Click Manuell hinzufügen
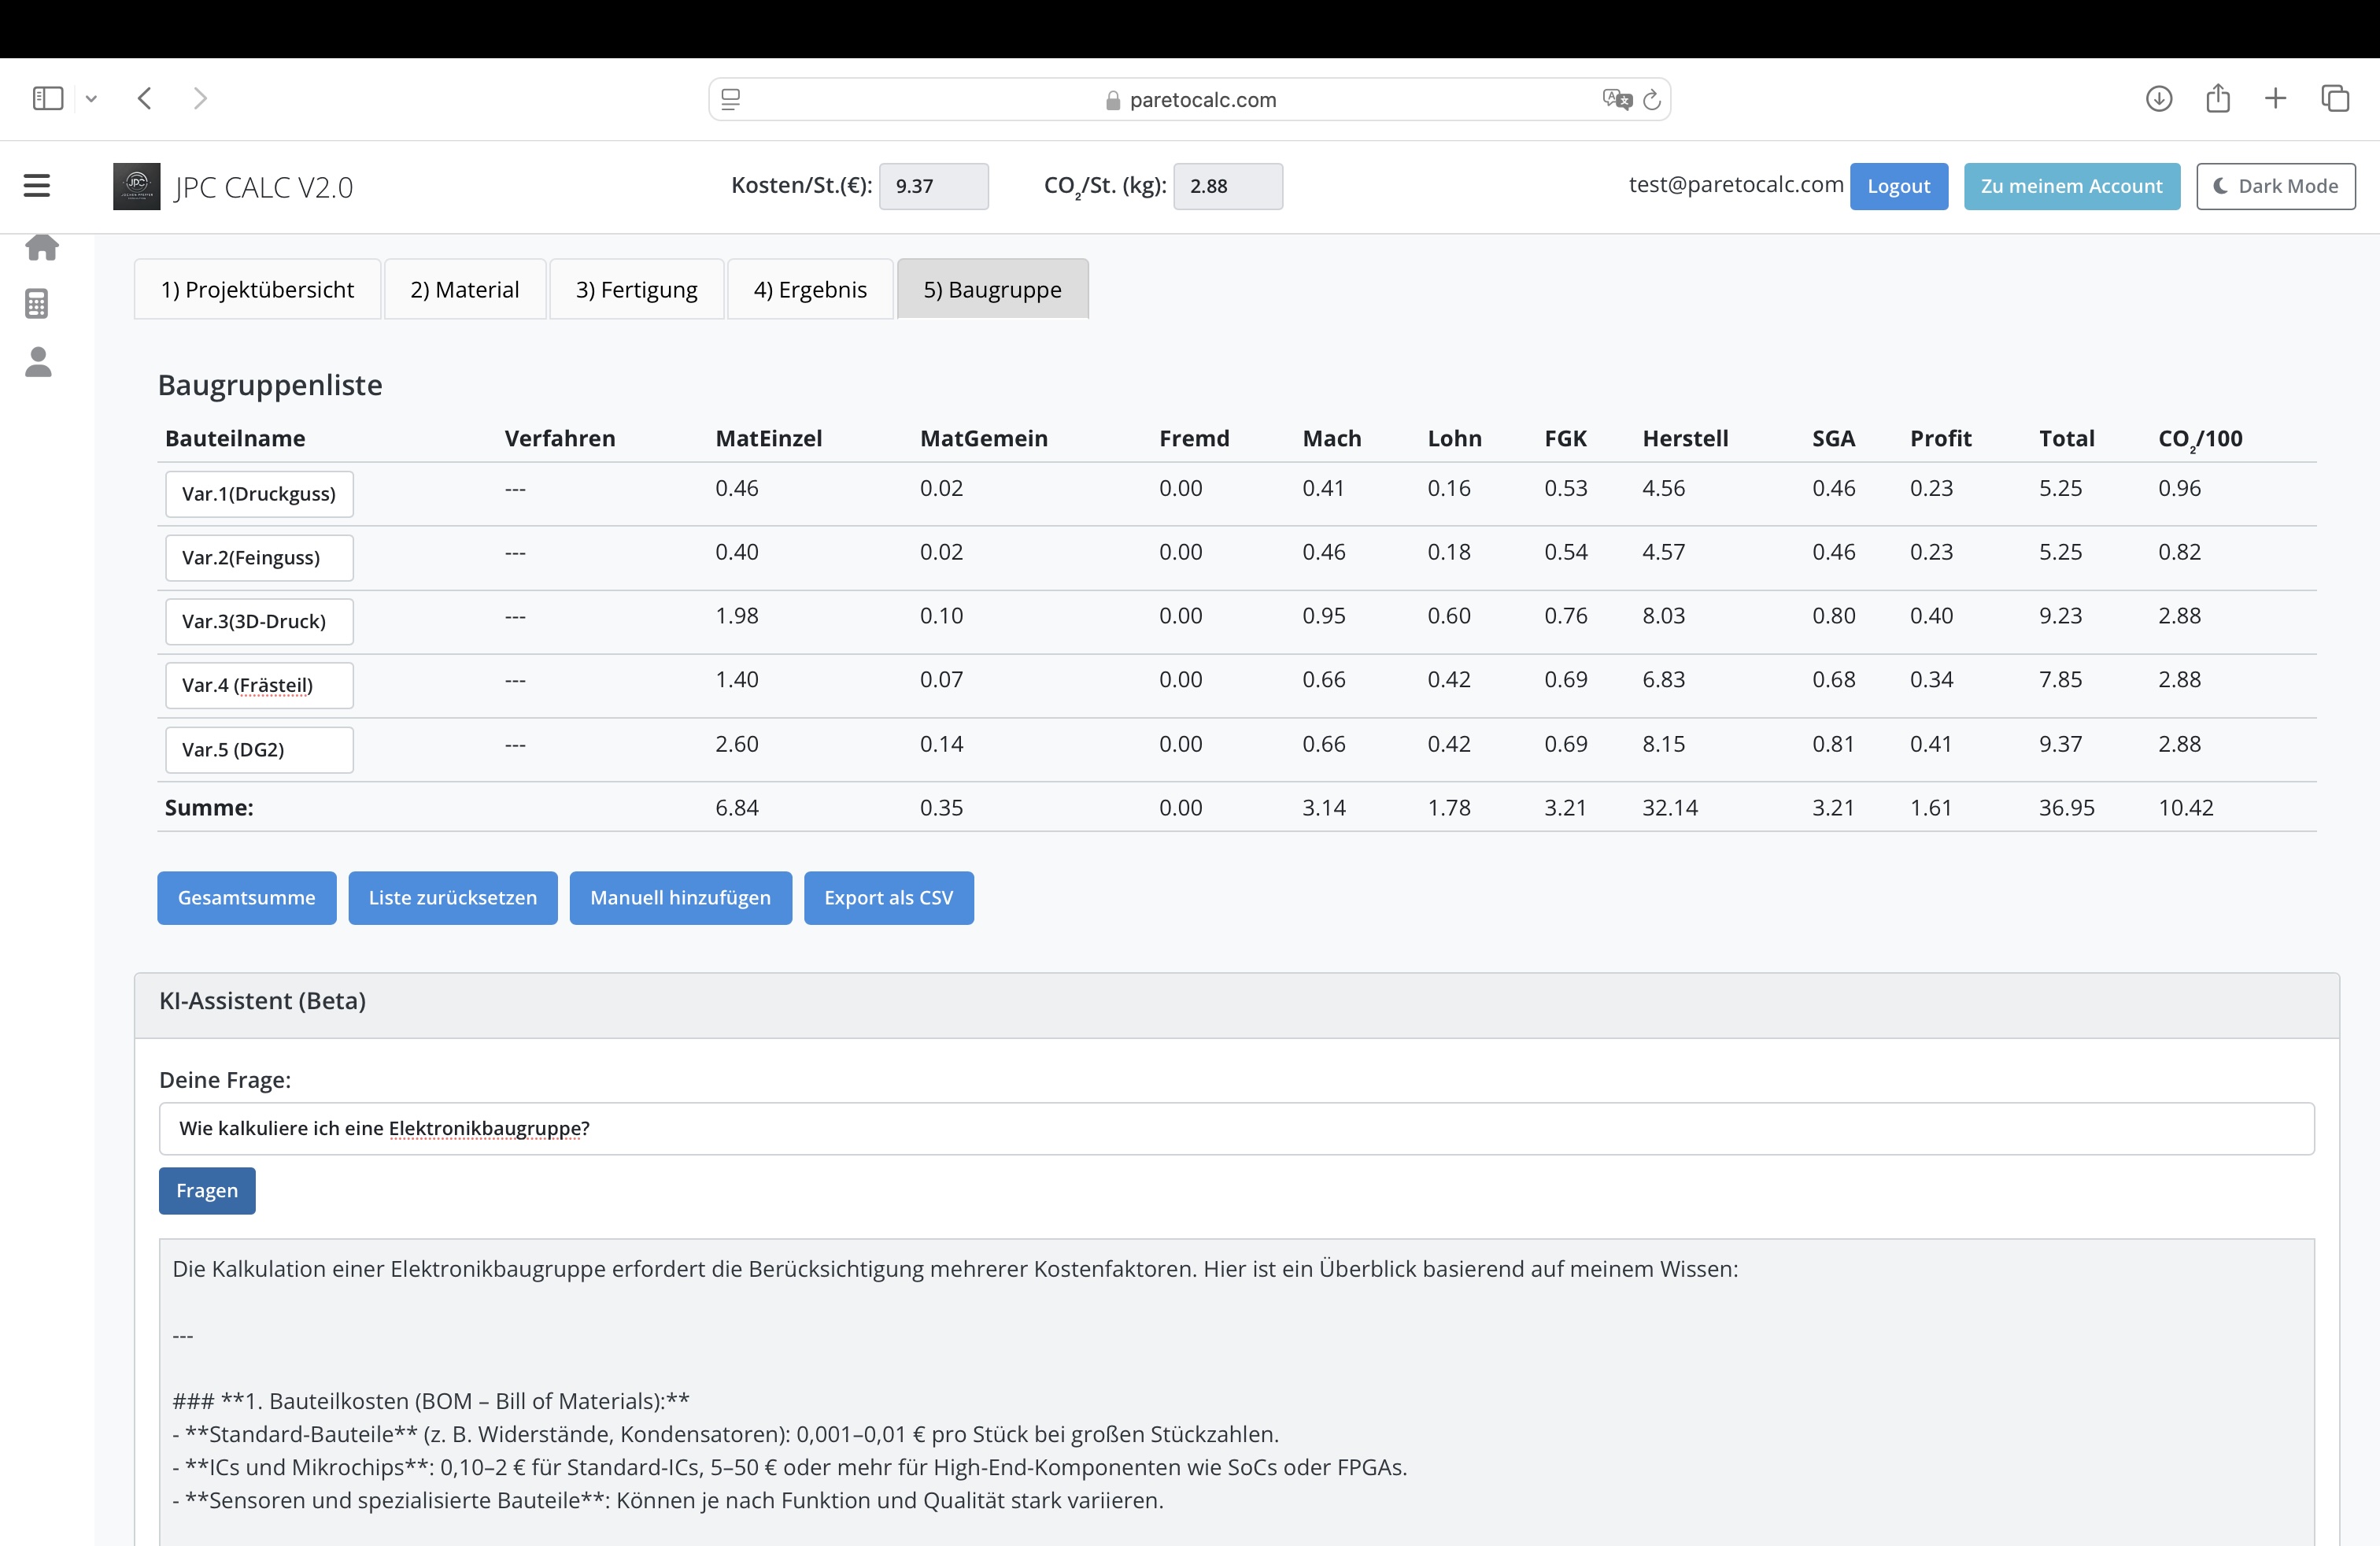Viewport: 2380px width, 1546px height. 680,897
